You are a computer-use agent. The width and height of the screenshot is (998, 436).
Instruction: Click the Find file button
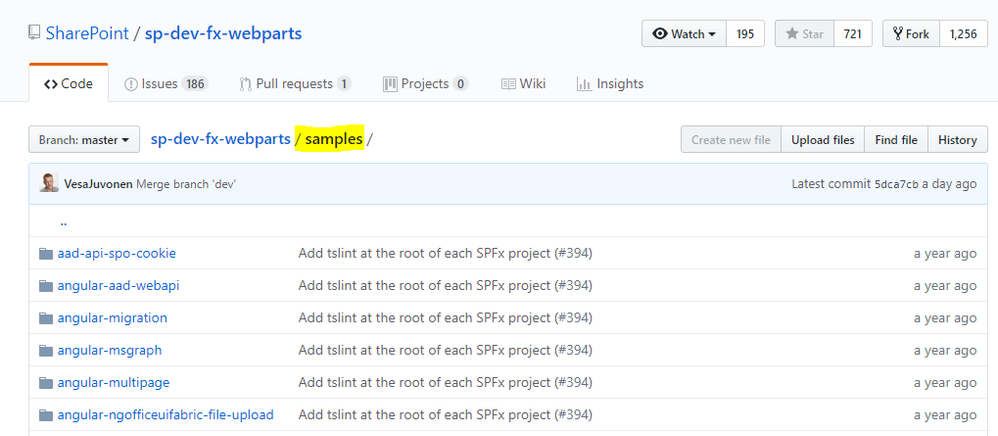(896, 140)
